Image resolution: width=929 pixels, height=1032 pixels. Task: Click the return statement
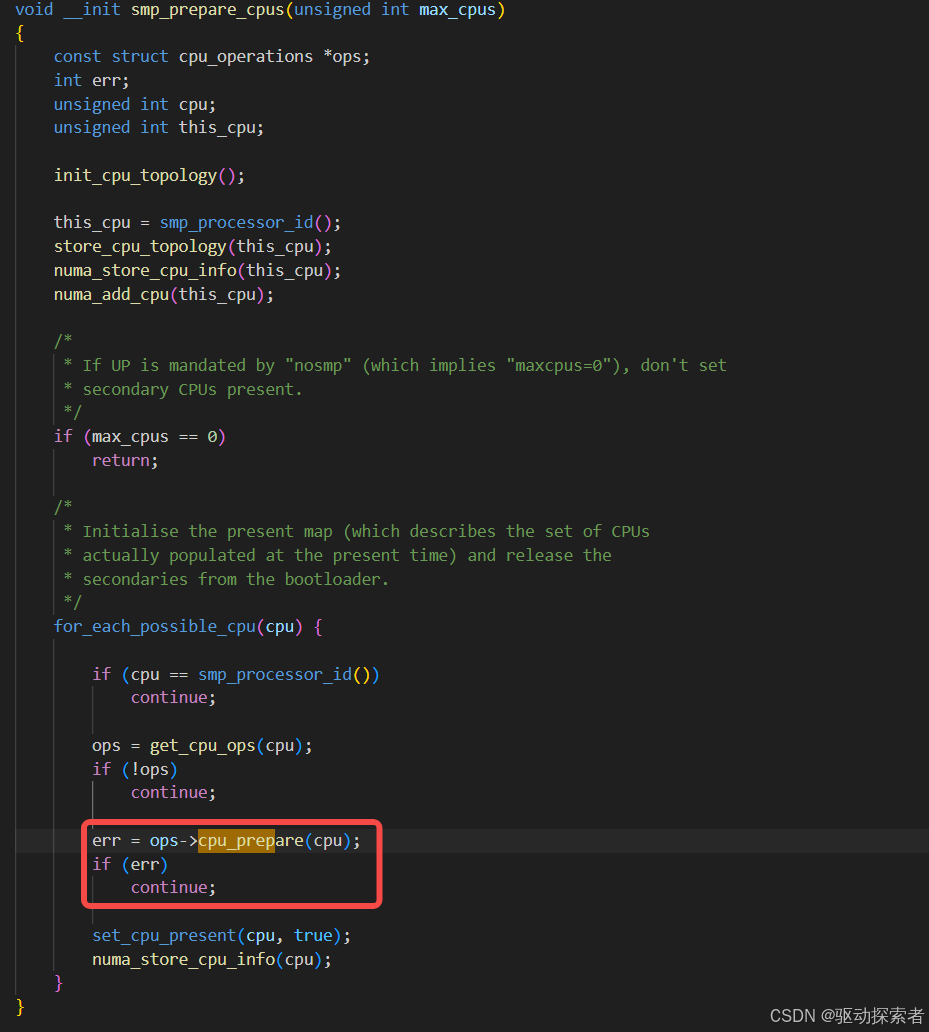pos(125,461)
